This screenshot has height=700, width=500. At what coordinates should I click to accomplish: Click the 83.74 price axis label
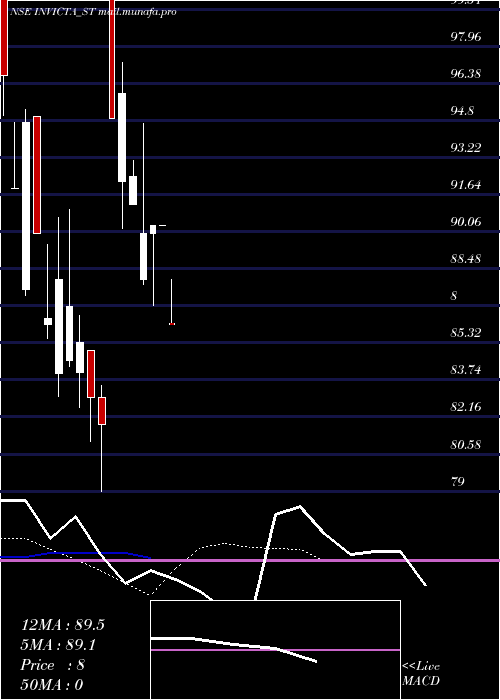[x=466, y=370]
